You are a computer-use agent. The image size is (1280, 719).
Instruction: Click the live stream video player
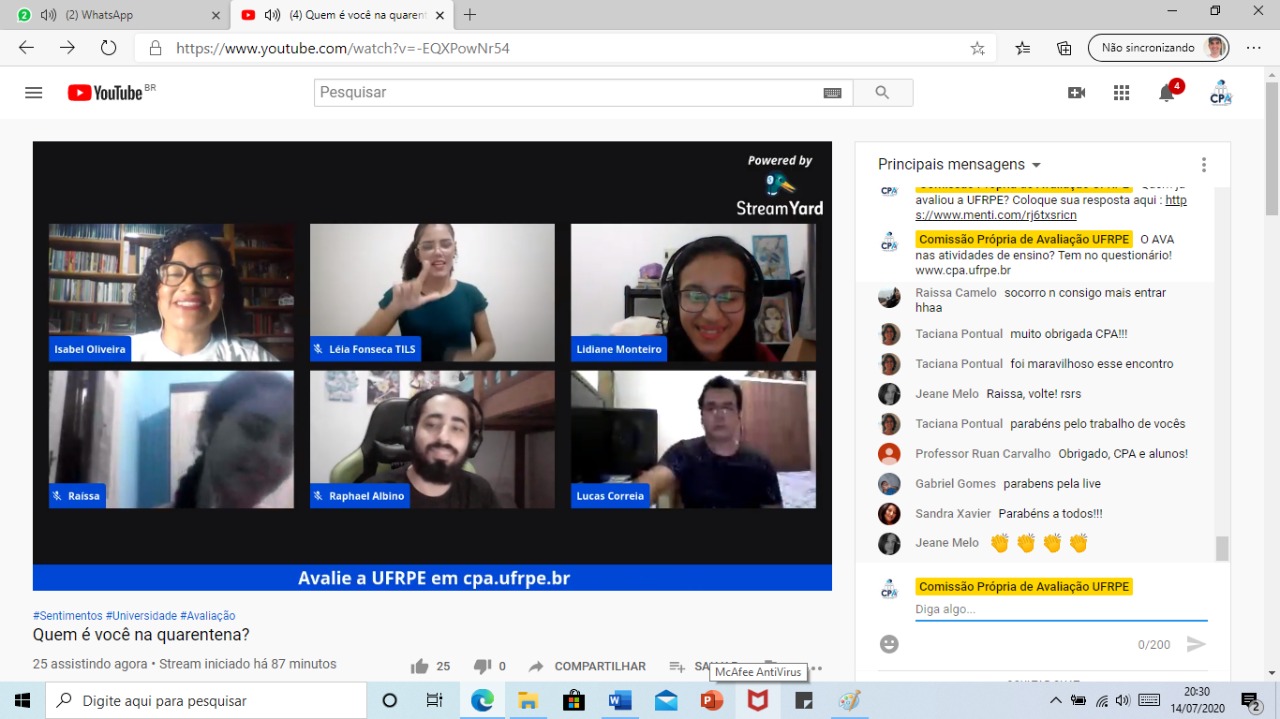[x=432, y=365]
